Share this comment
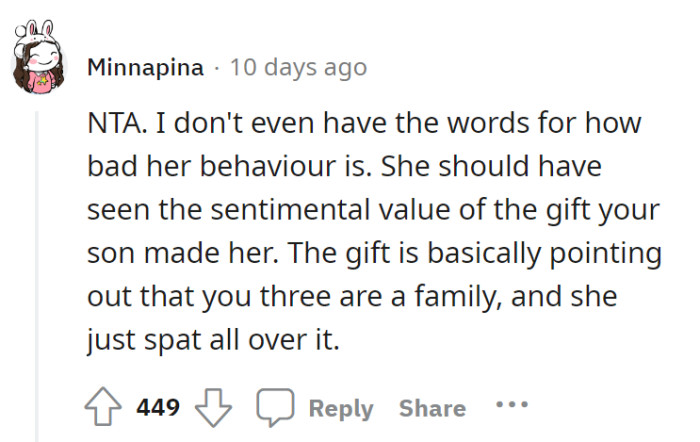The image size is (700, 442). click(432, 408)
